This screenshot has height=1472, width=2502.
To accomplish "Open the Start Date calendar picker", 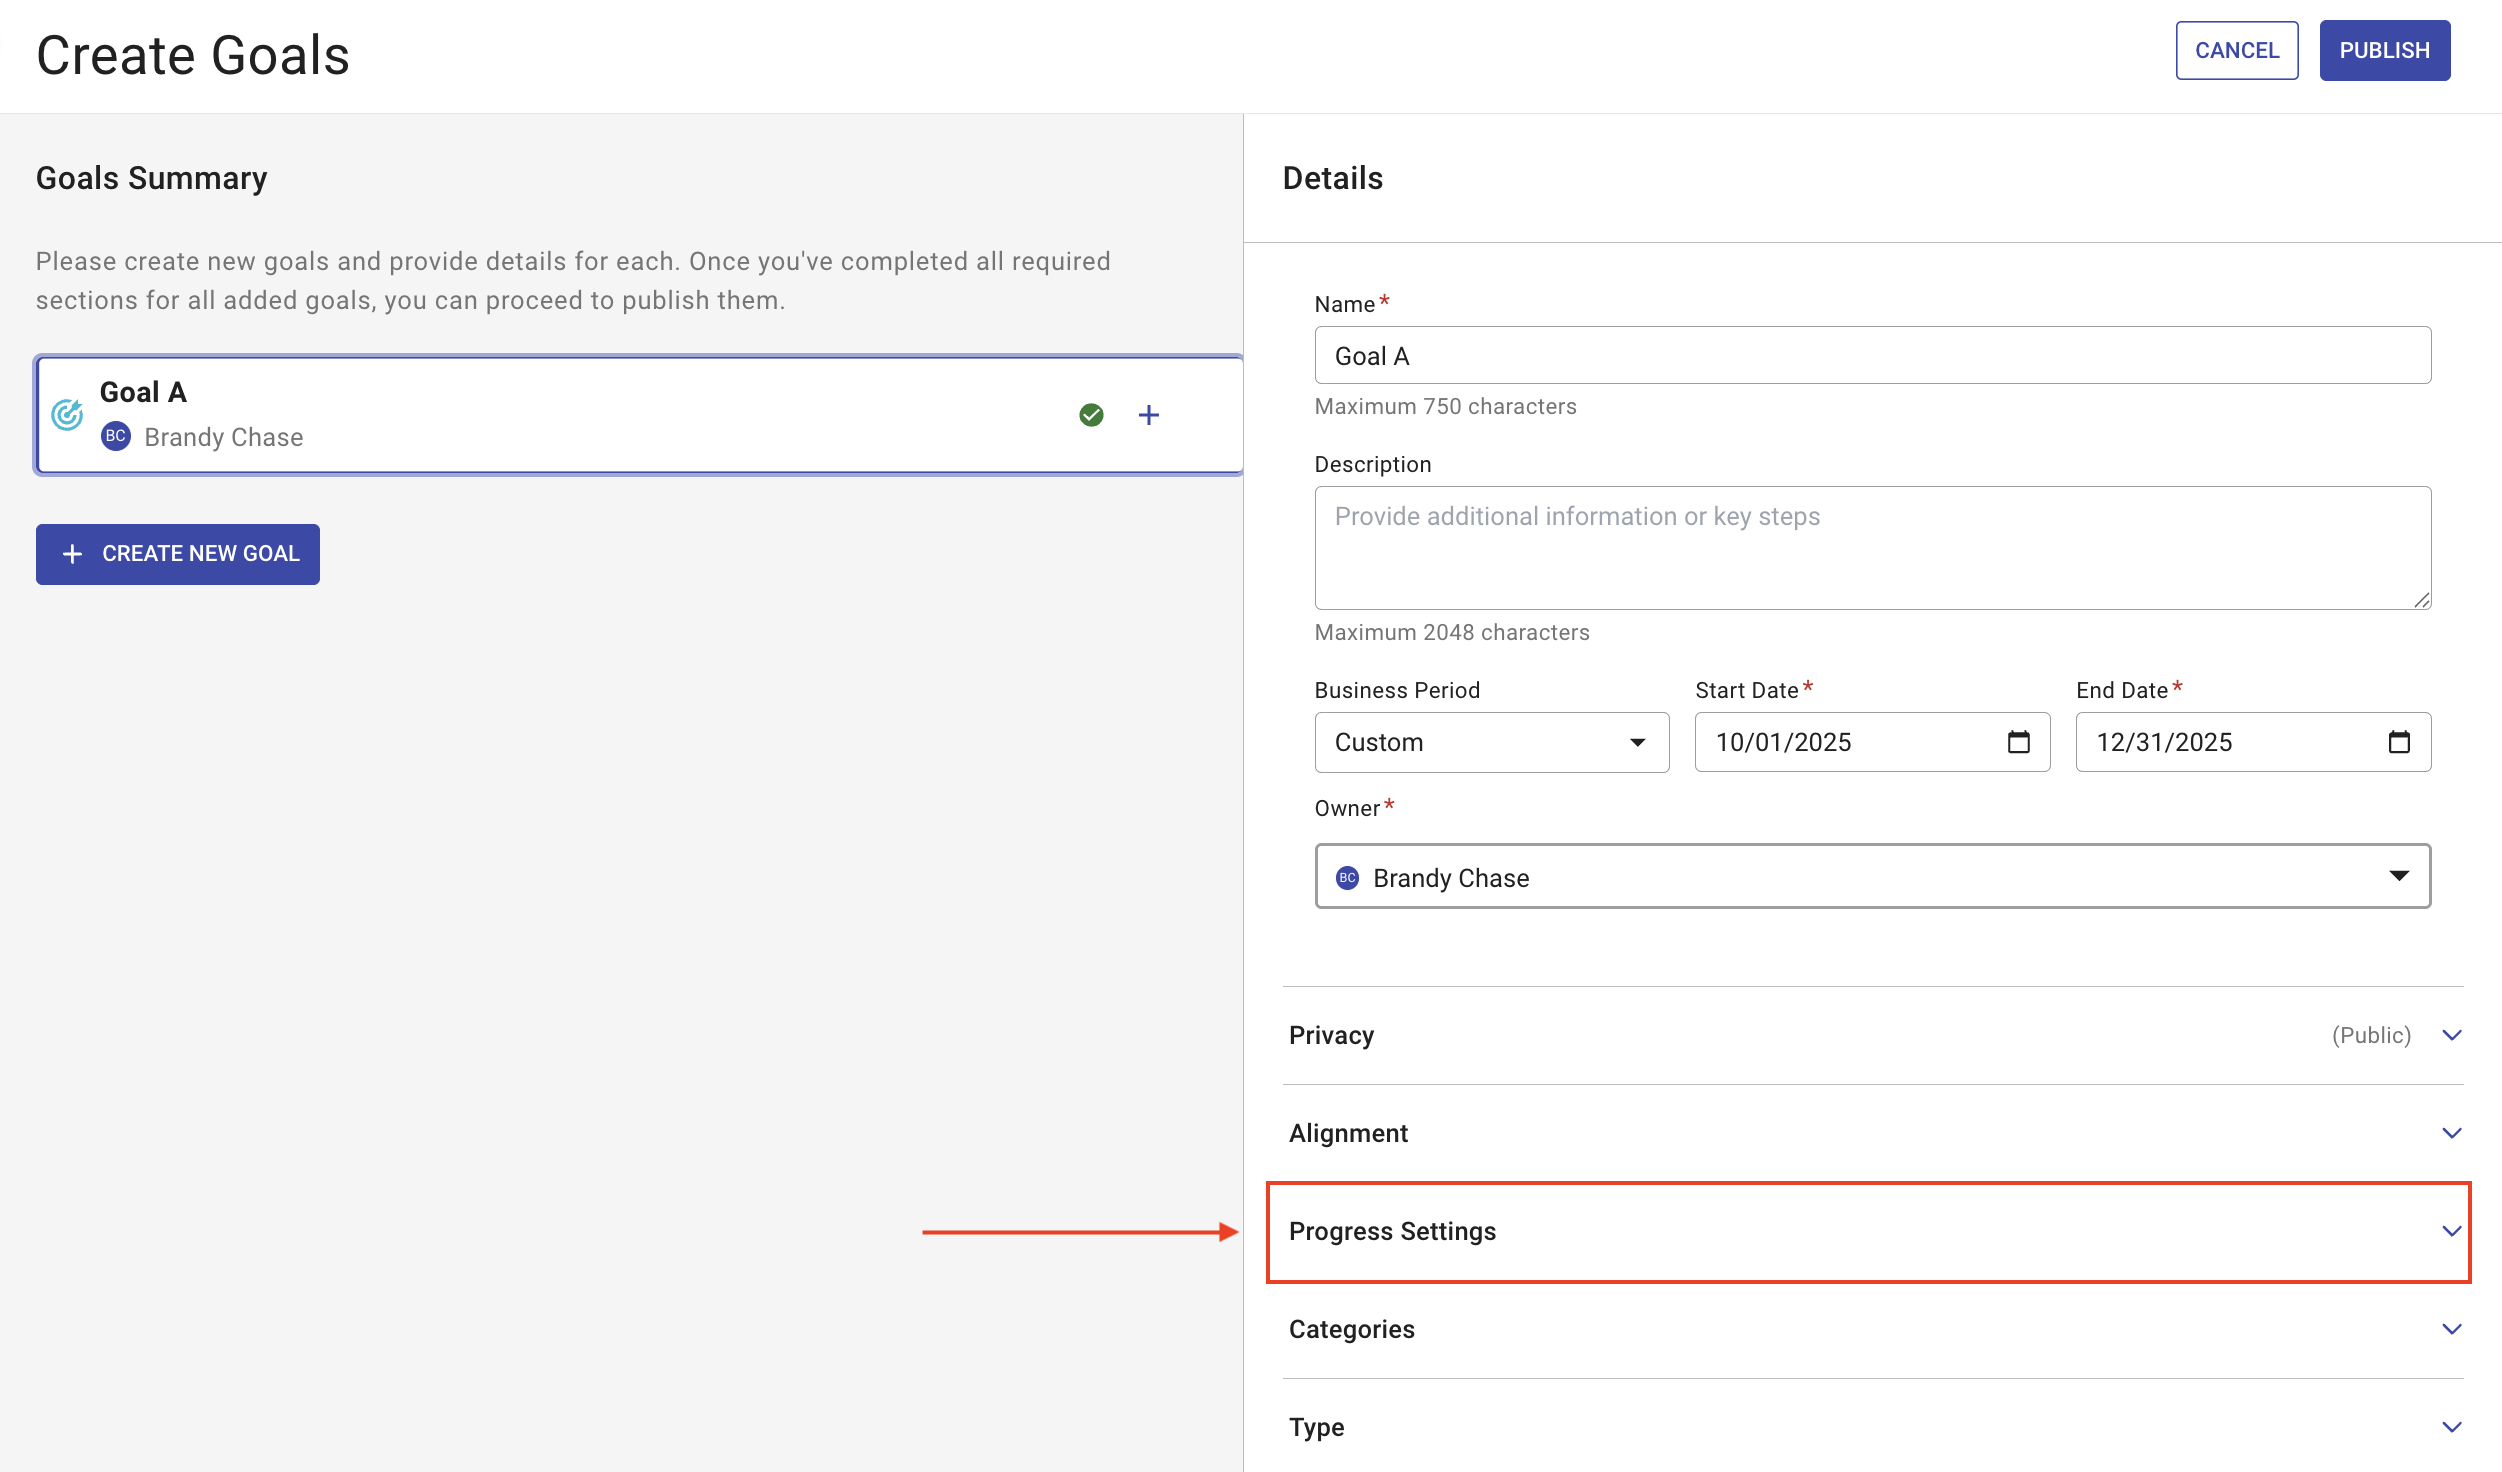I will (2019, 742).
